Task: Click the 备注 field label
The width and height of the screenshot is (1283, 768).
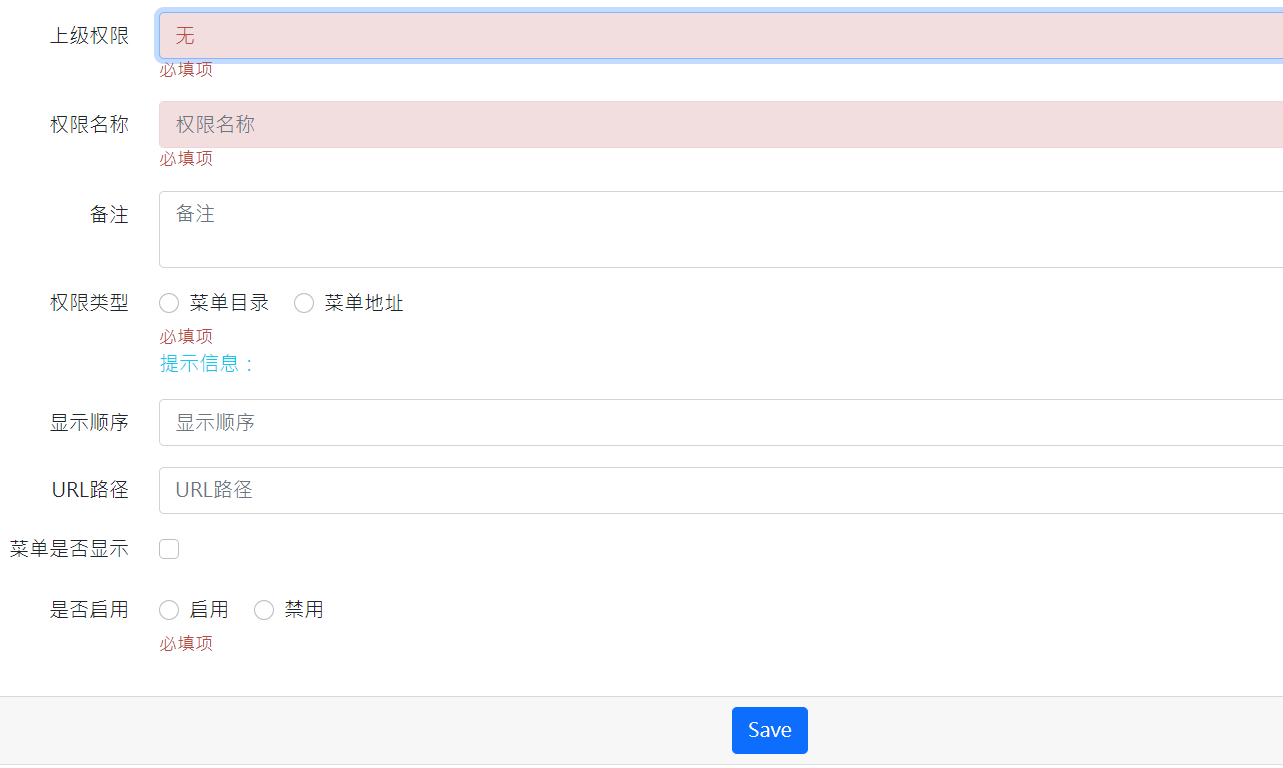Action: pos(110,215)
